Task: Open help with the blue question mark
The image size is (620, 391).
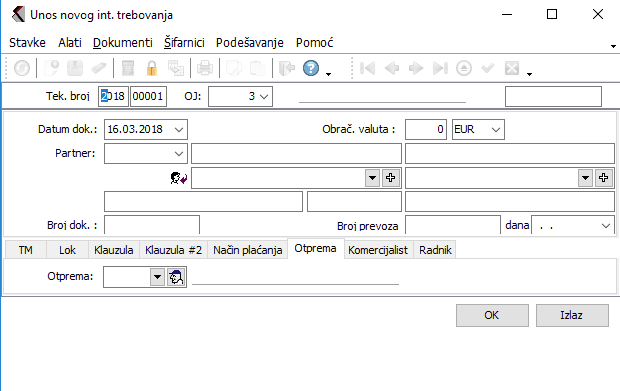Action: (x=311, y=68)
